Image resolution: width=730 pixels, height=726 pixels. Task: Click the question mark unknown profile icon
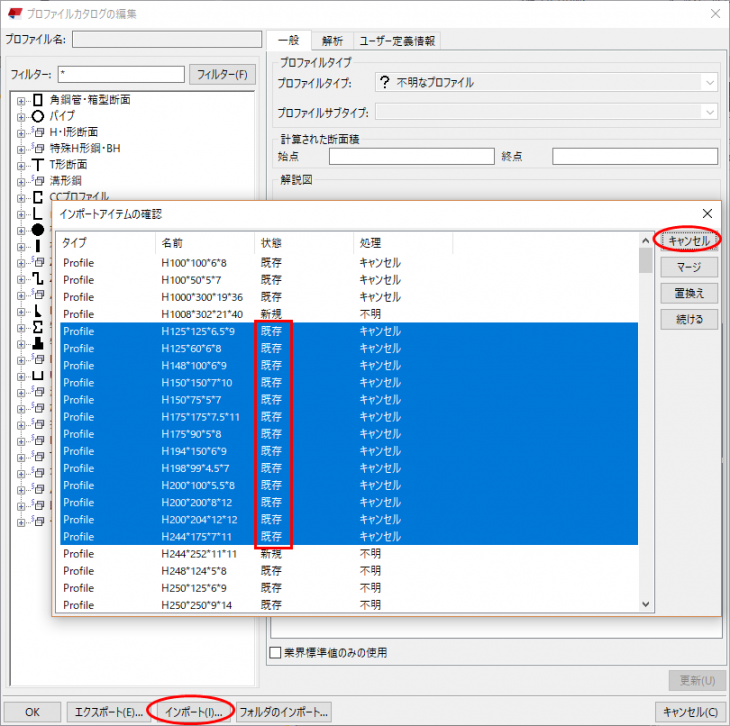384,82
